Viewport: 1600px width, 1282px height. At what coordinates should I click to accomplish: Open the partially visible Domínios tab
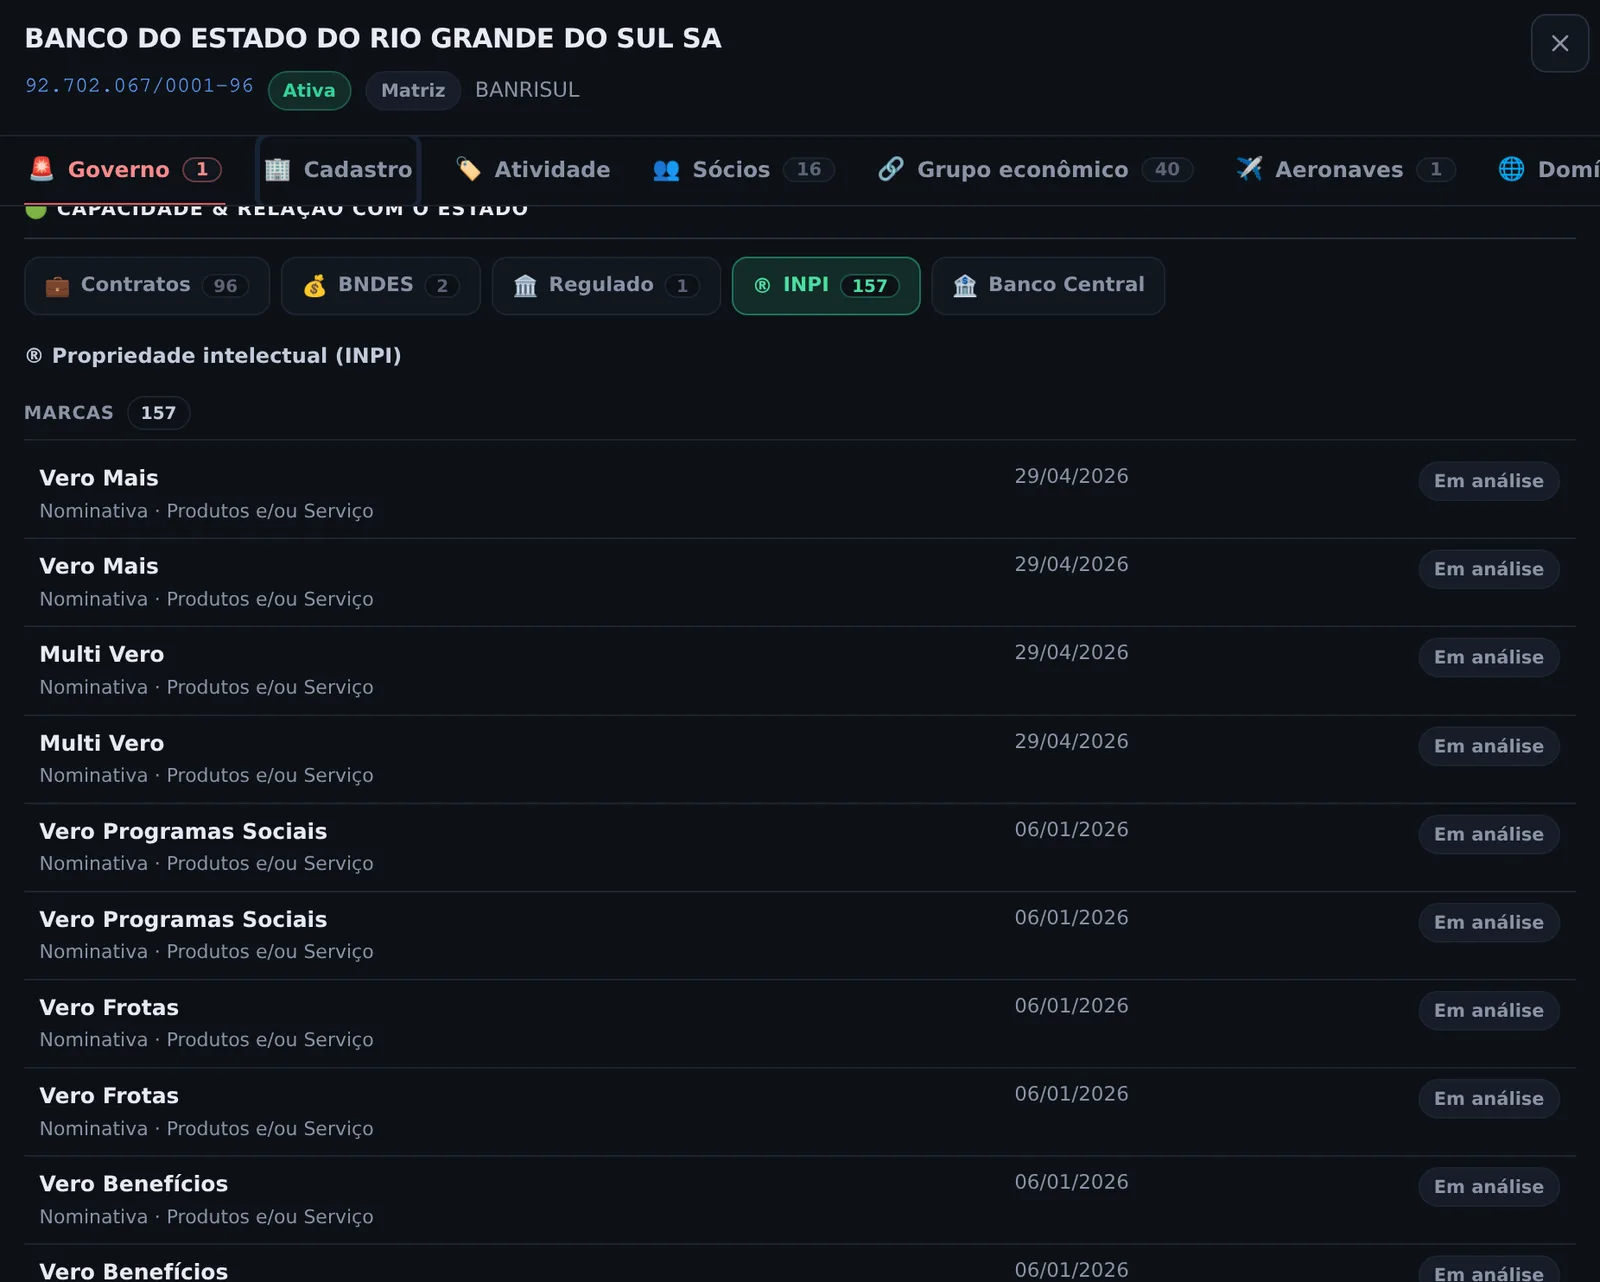point(1548,170)
